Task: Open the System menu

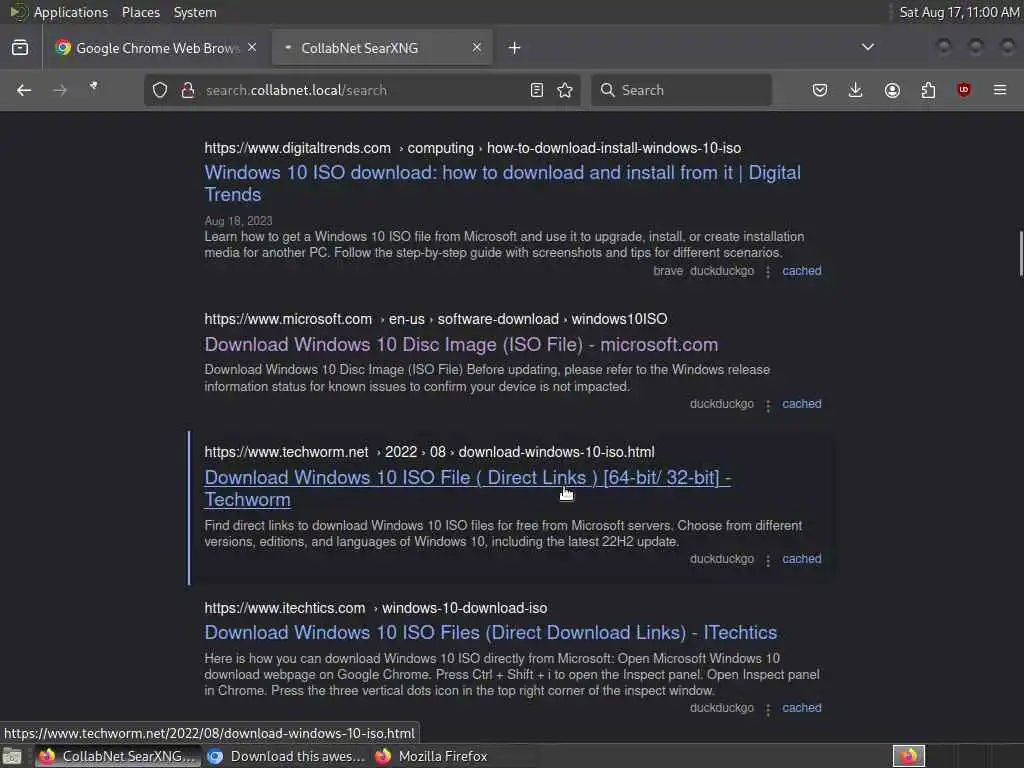Action: pos(195,12)
